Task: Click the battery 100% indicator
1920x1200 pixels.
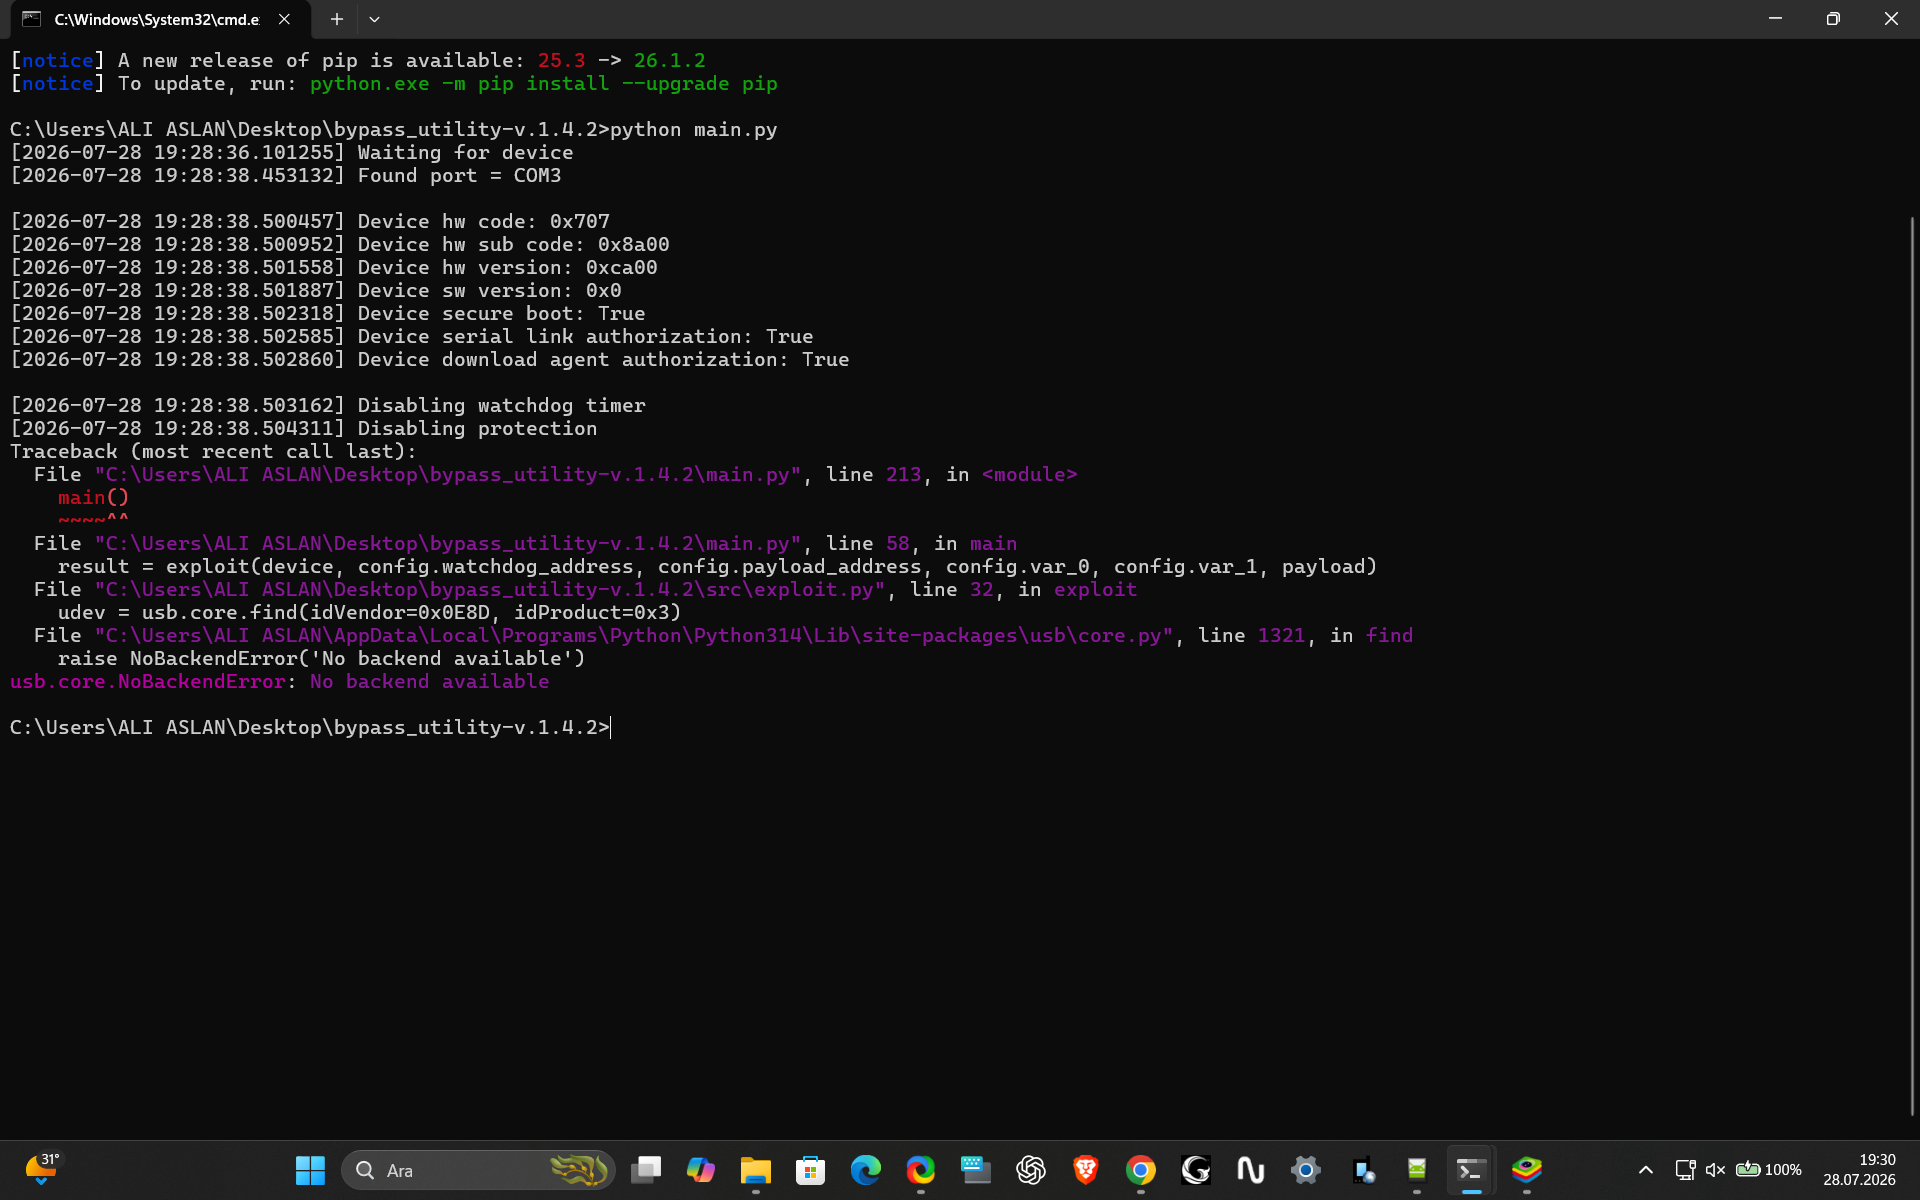Action: pos(1768,1170)
